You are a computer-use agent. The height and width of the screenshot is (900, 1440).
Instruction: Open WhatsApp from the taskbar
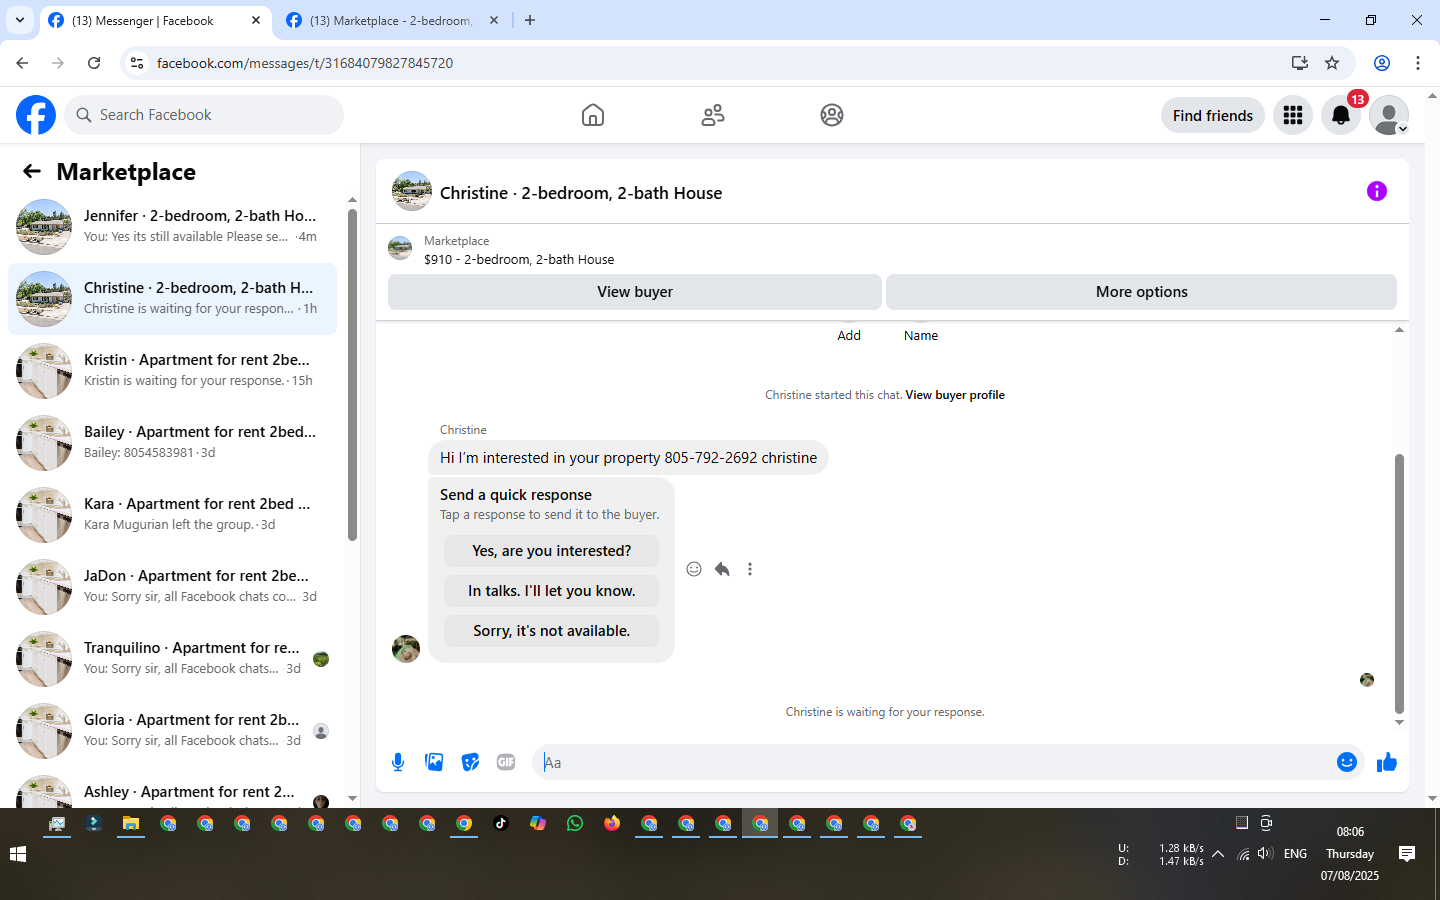point(575,824)
